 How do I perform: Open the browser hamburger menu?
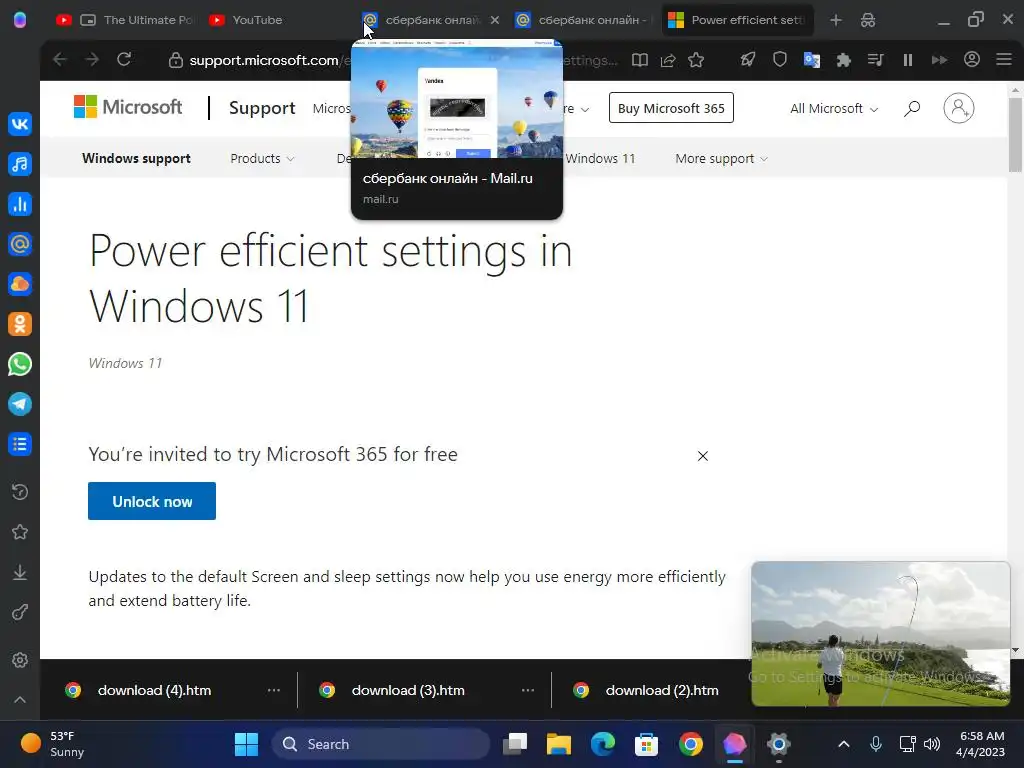pyautogui.click(x=1004, y=59)
